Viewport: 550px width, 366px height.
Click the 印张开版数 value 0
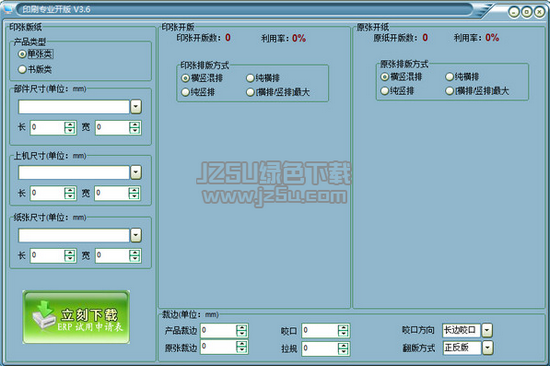tap(228, 38)
